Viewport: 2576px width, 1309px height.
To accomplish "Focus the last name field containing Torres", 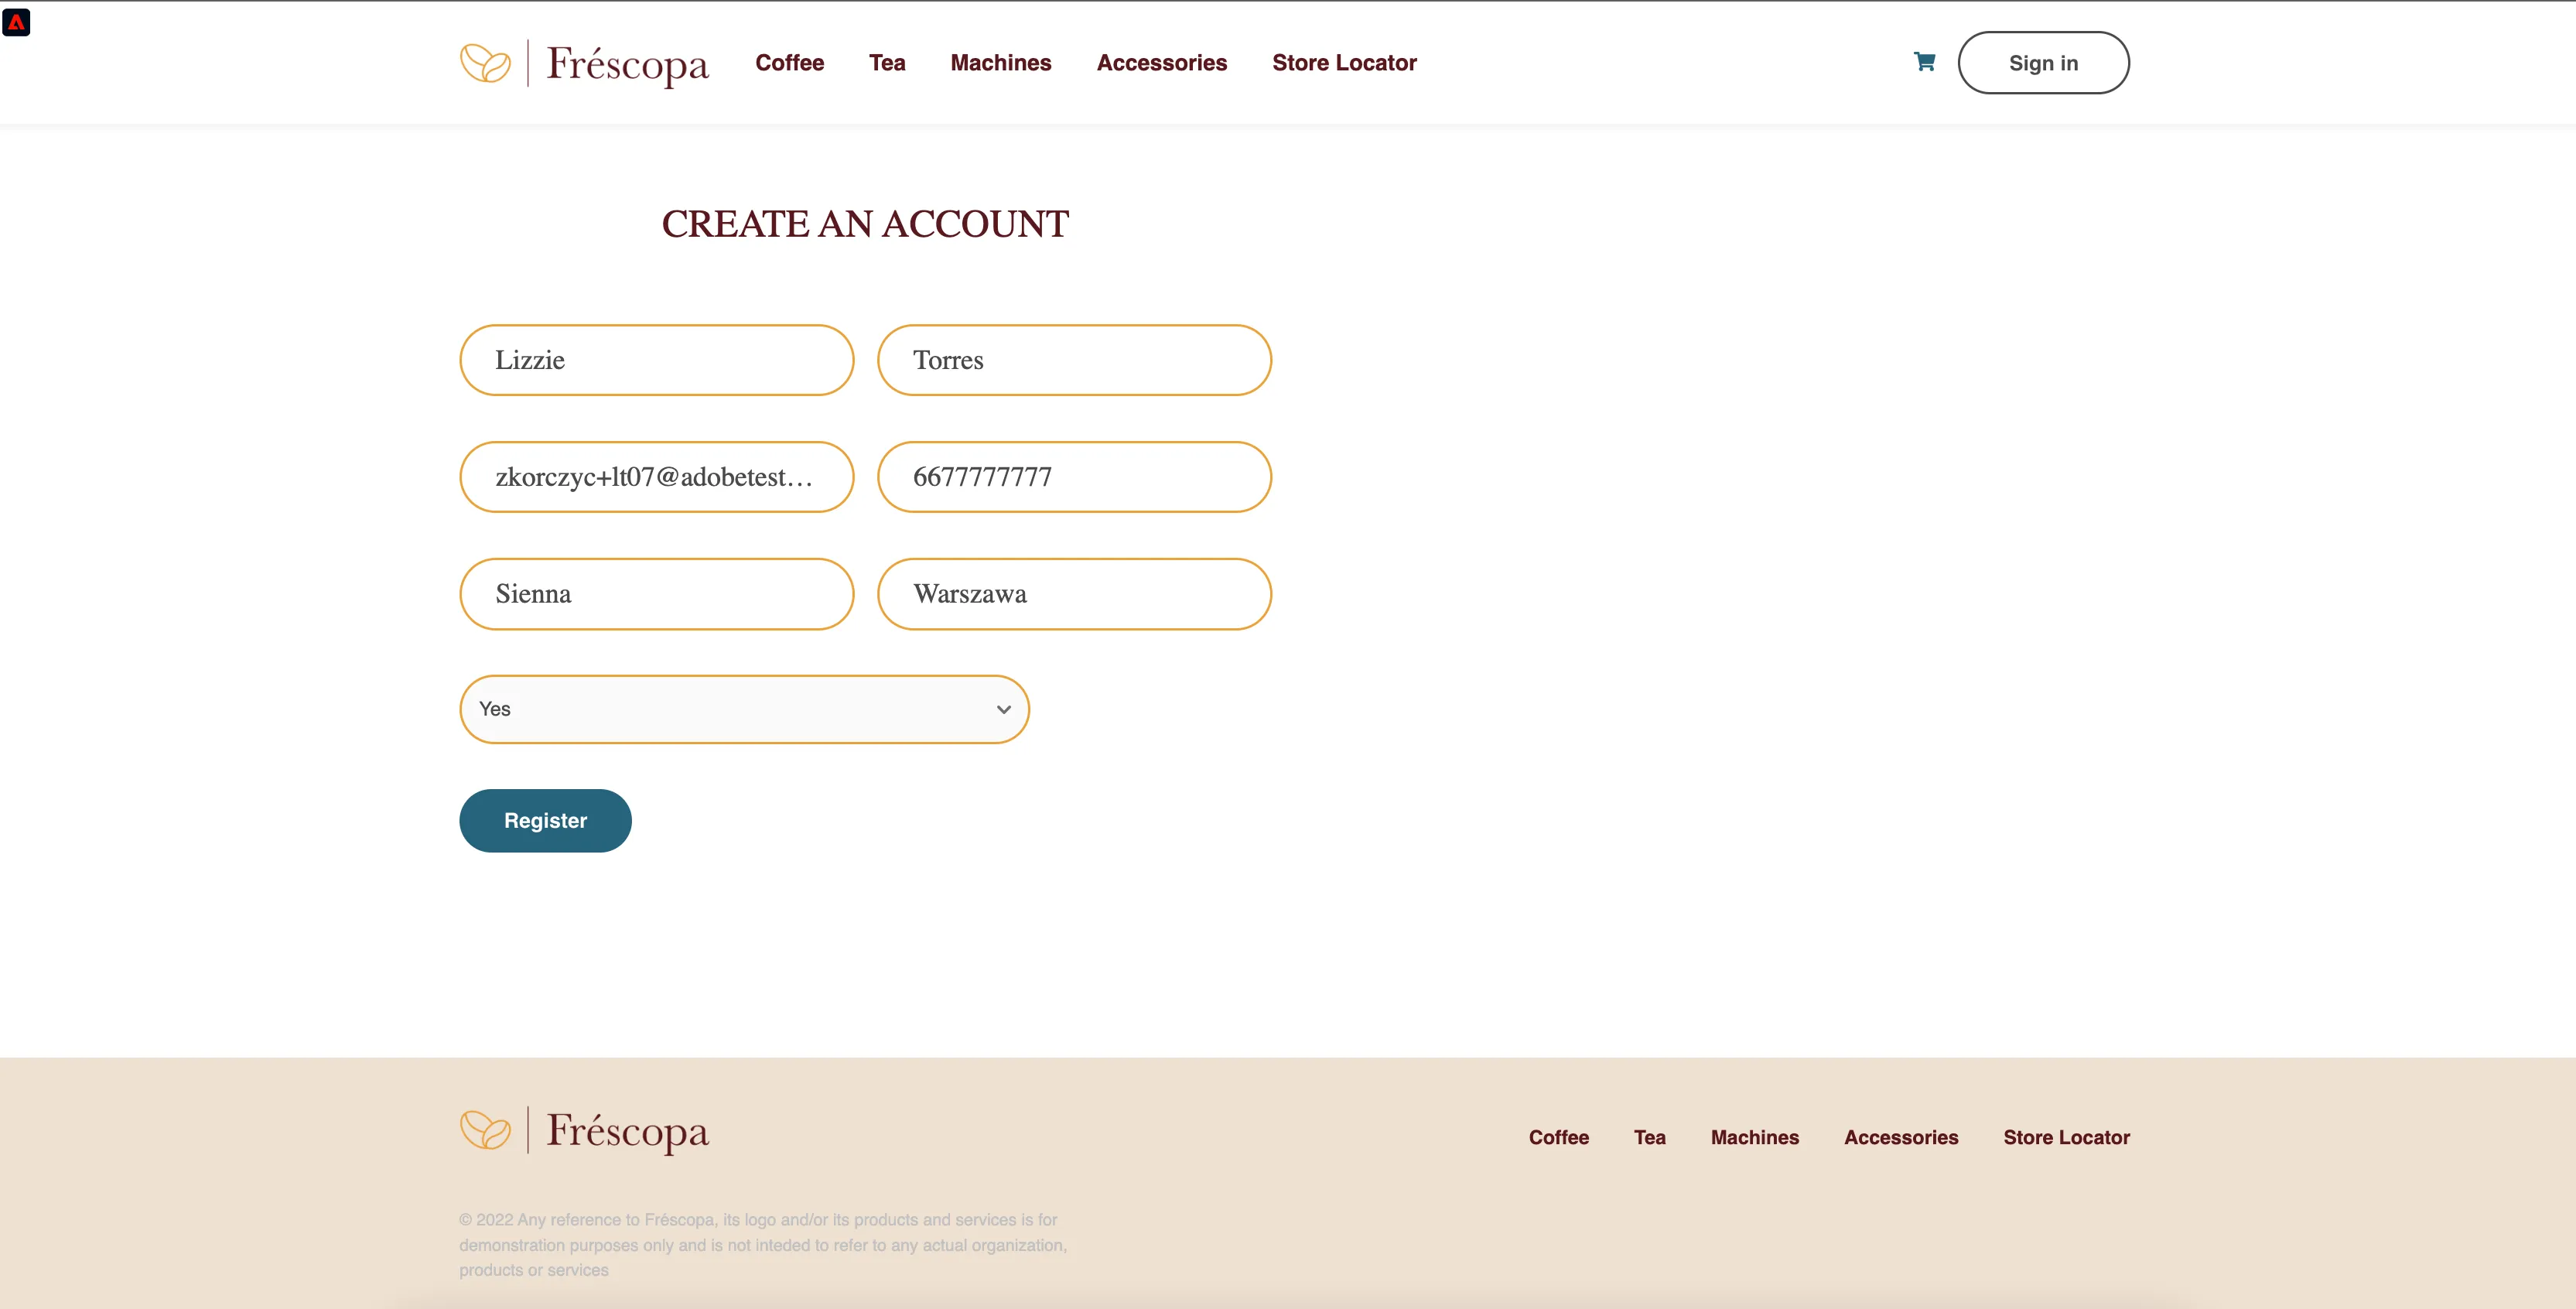I will 1074,360.
